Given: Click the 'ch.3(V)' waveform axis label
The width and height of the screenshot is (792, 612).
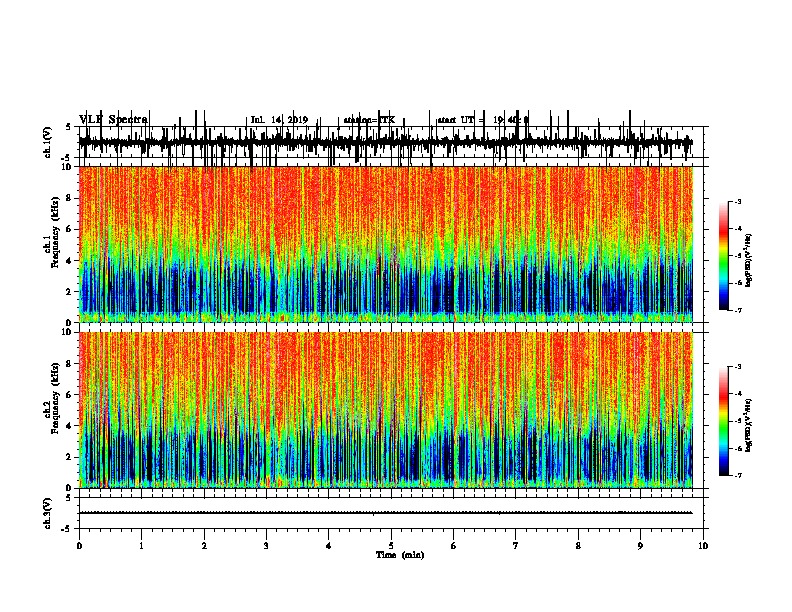Looking at the screenshot, I should [48, 513].
